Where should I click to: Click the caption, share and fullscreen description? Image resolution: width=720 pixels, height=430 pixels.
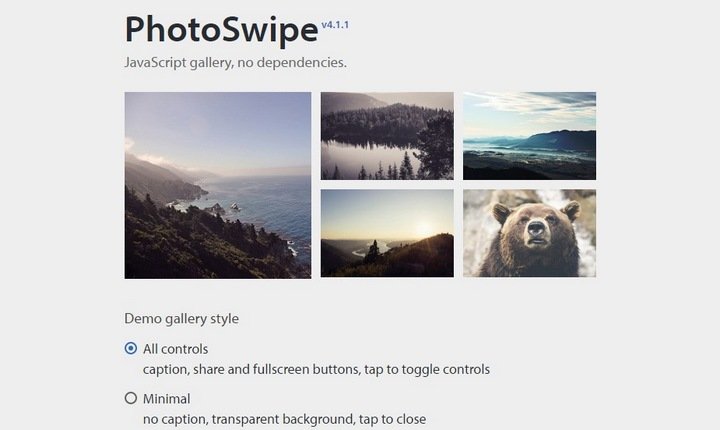coord(316,369)
